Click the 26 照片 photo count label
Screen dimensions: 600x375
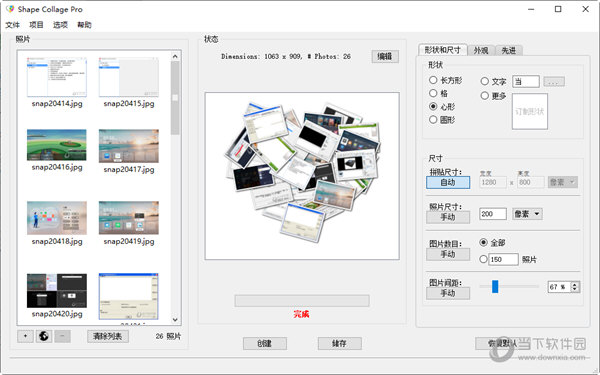coord(168,336)
